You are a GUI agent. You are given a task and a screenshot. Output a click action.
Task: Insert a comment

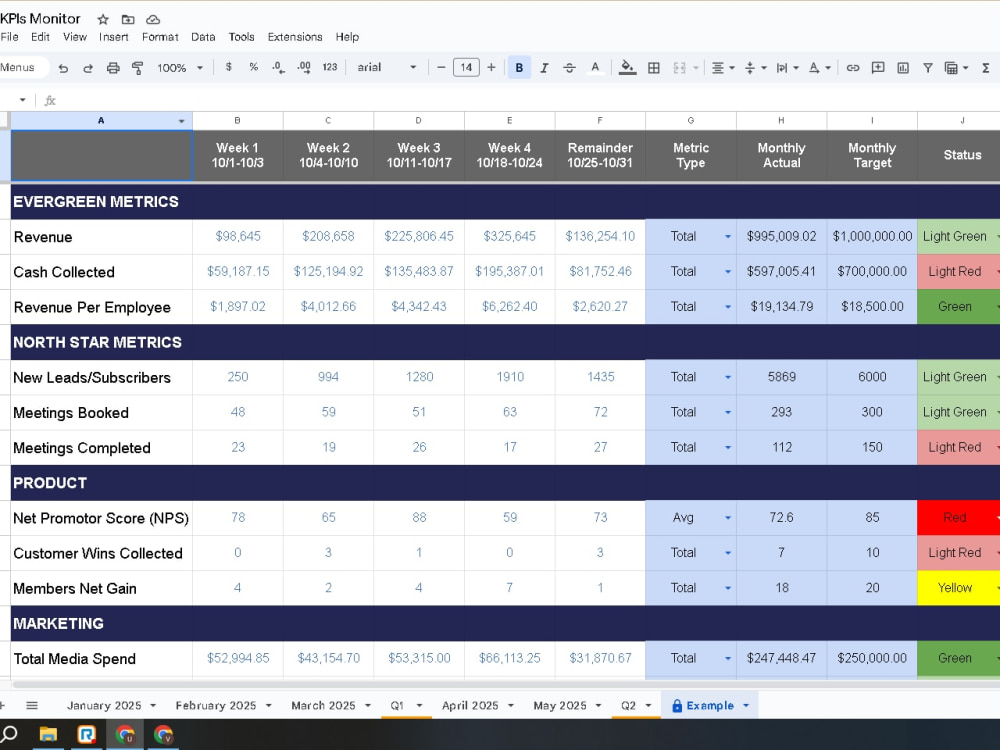click(878, 68)
